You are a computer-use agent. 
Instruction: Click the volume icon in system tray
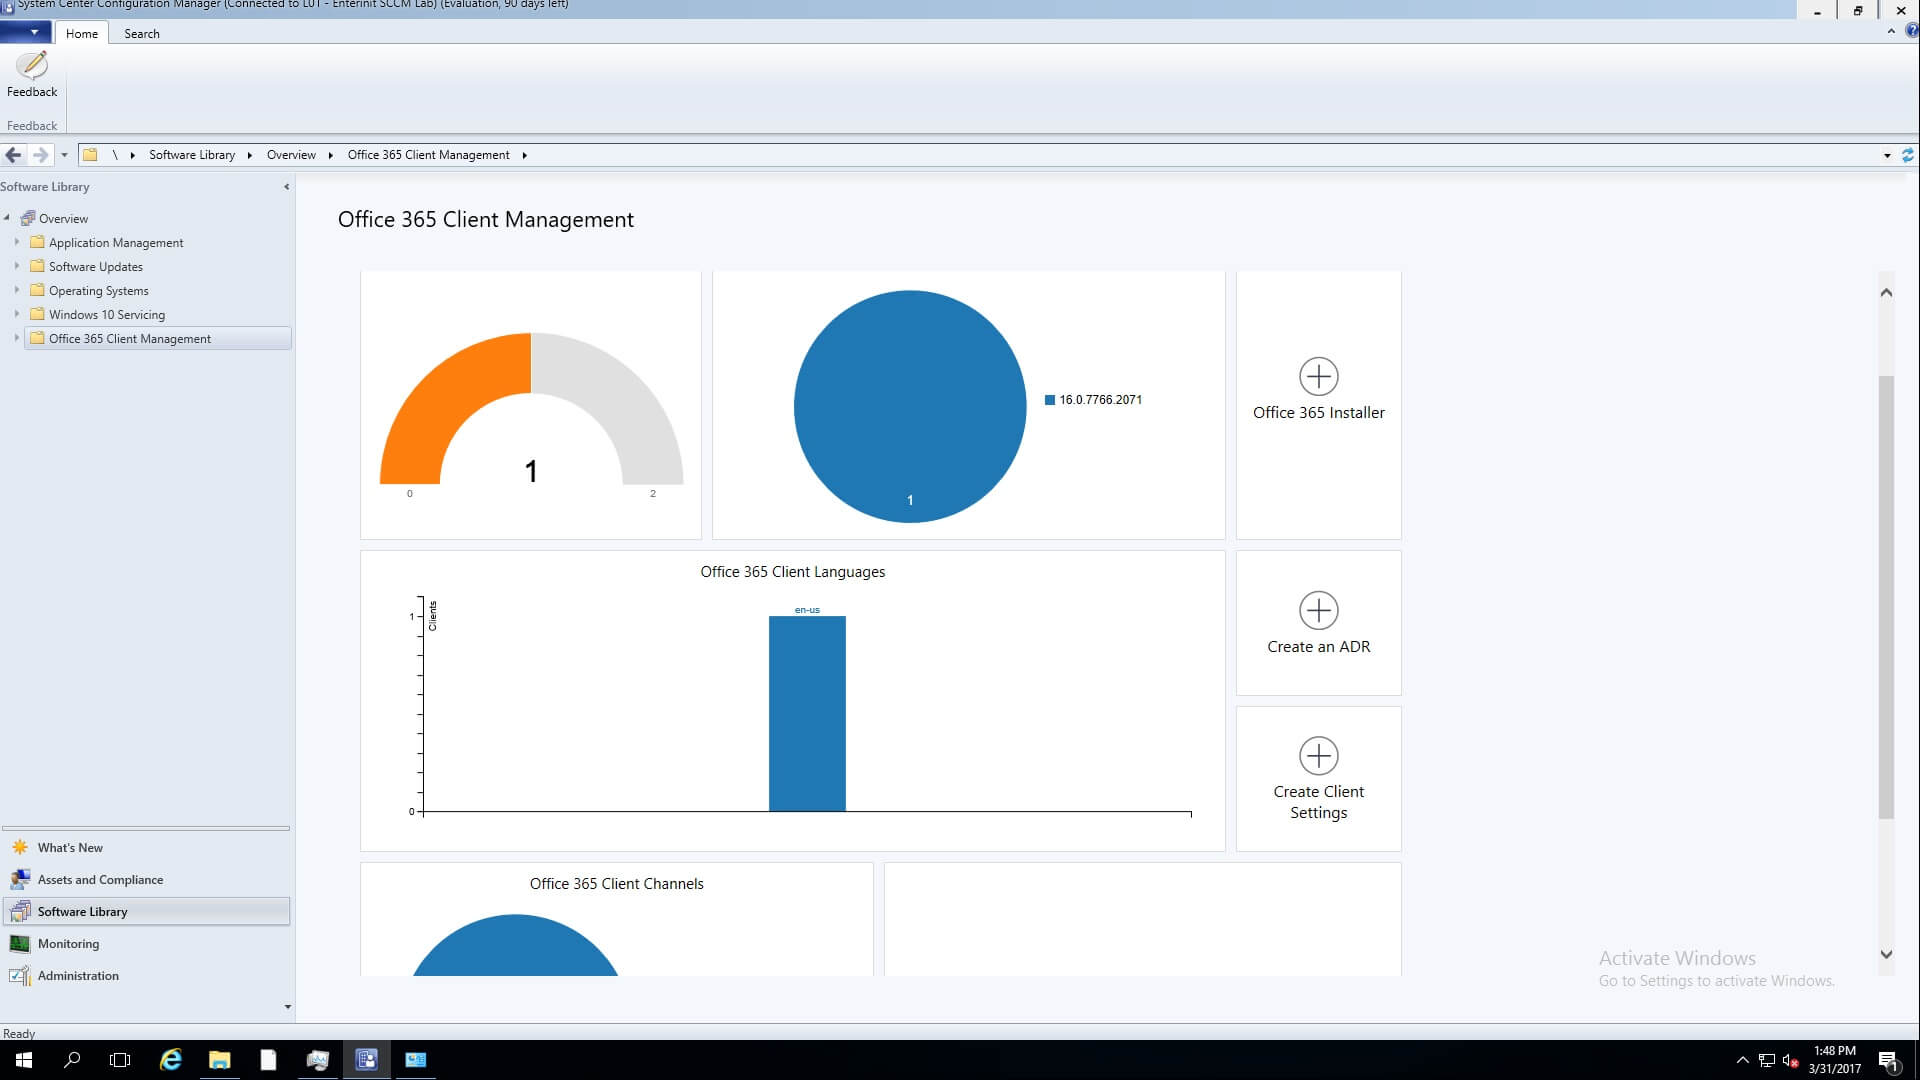pyautogui.click(x=1791, y=1060)
